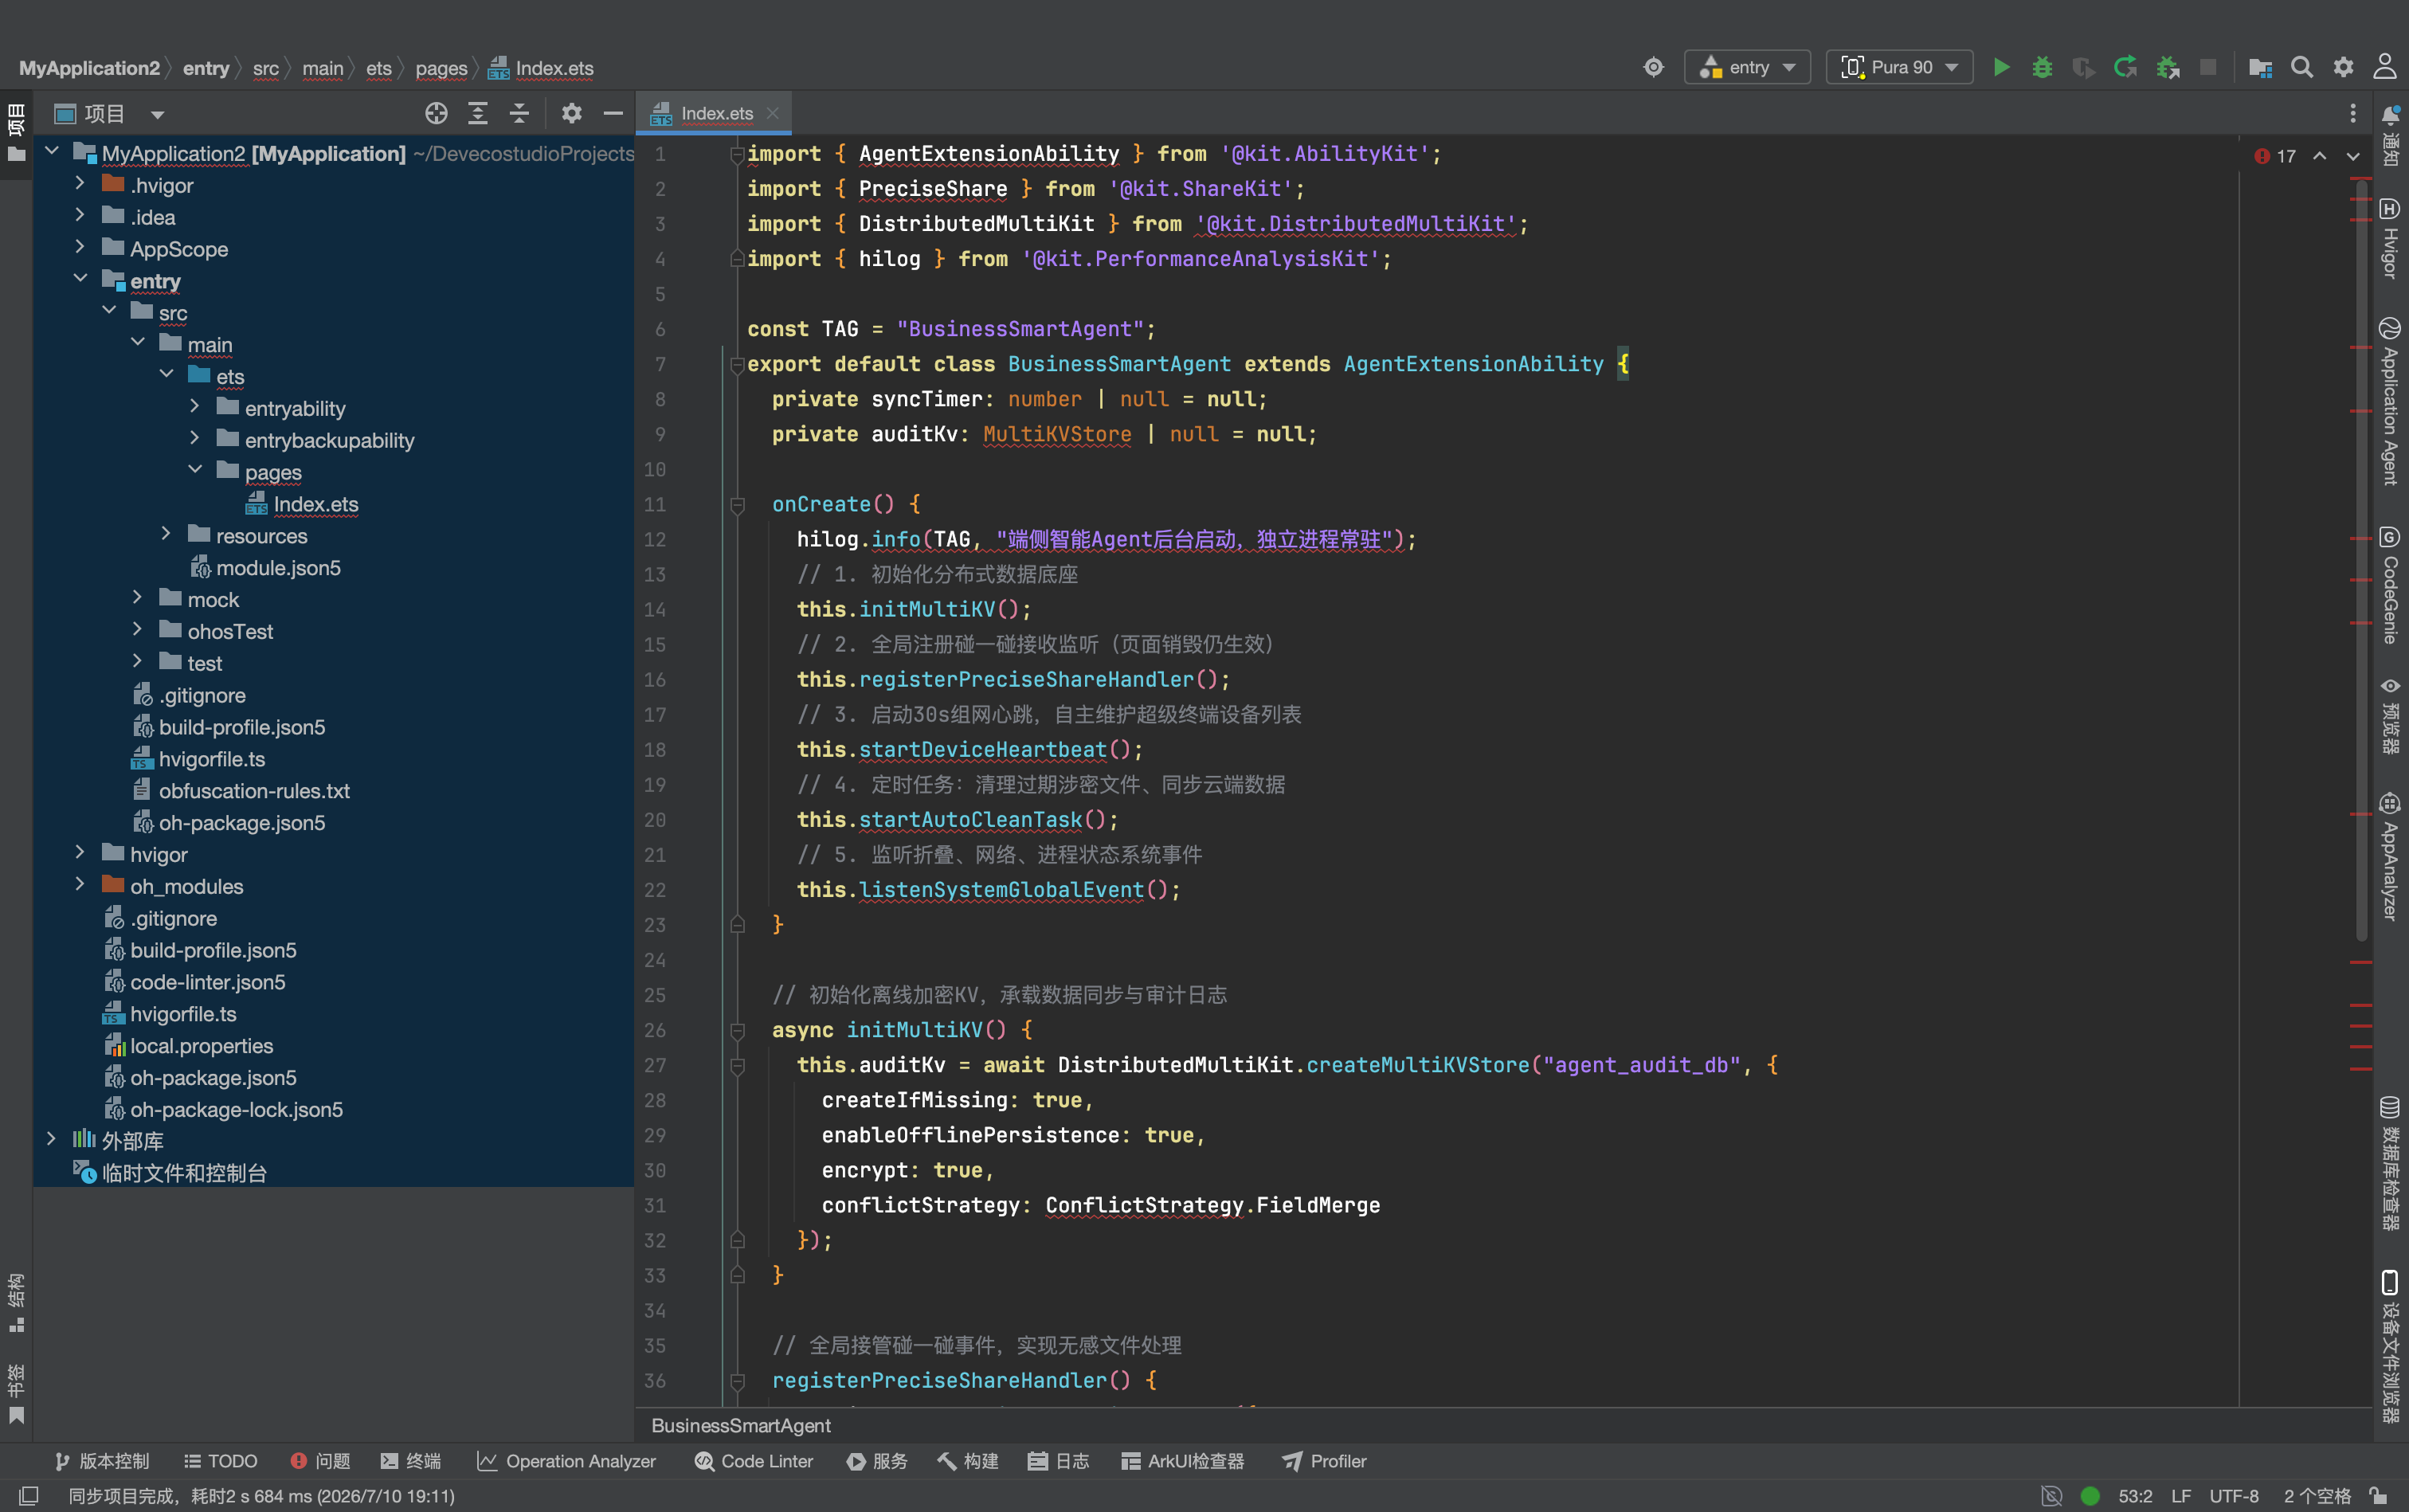Open the search magnifier in top toolbar
The width and height of the screenshot is (2409, 1512).
(2301, 67)
